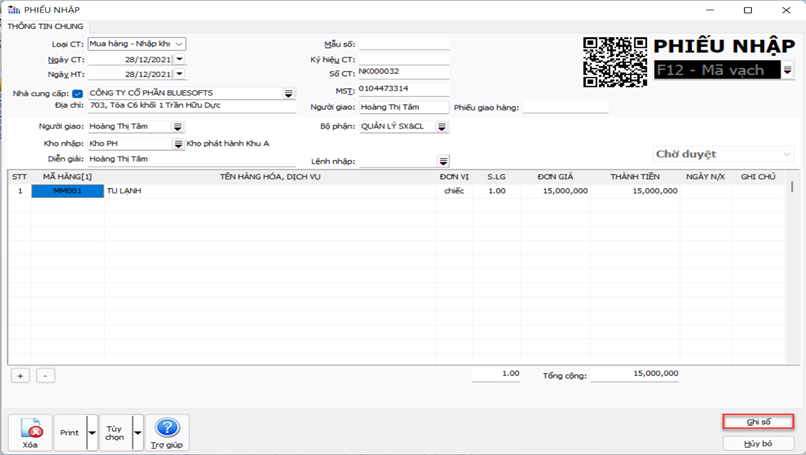Click the THÀNH TIỀN column header

[635, 177]
